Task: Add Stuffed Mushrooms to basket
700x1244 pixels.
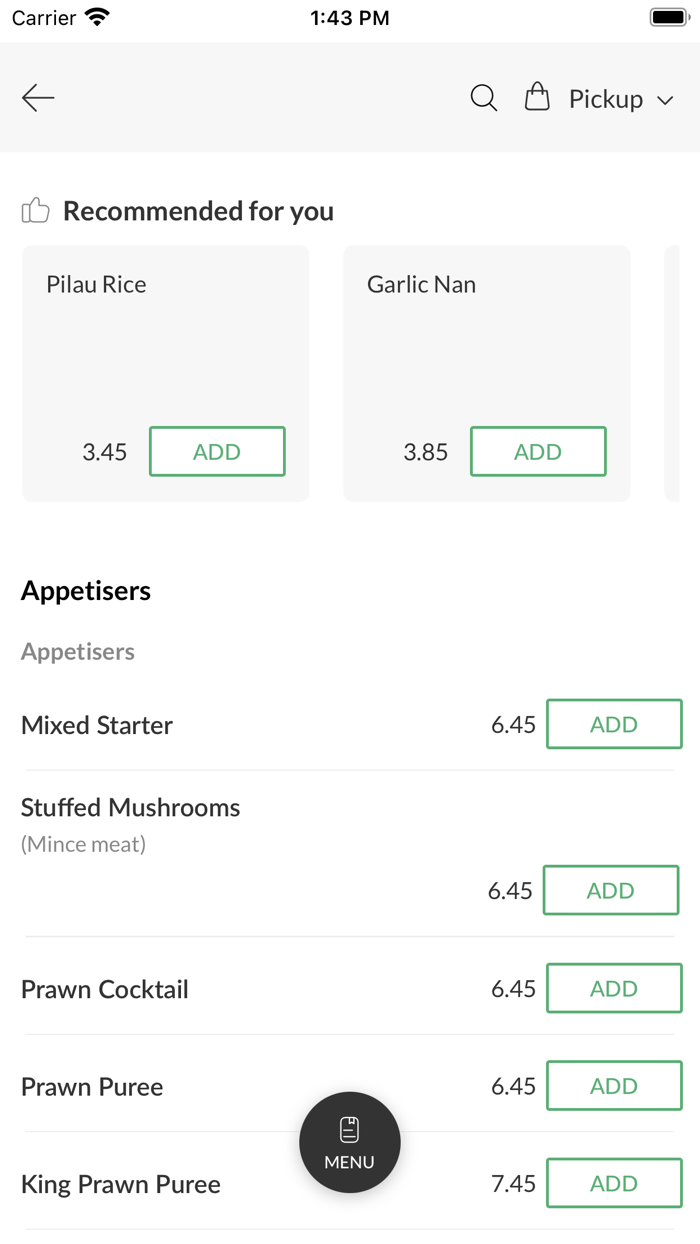Action: [610, 890]
